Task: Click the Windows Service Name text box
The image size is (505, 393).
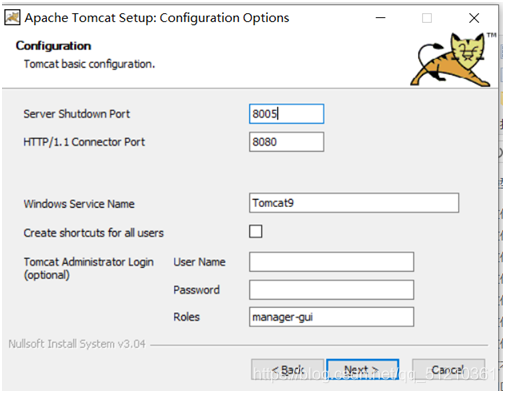Action: 354,203
